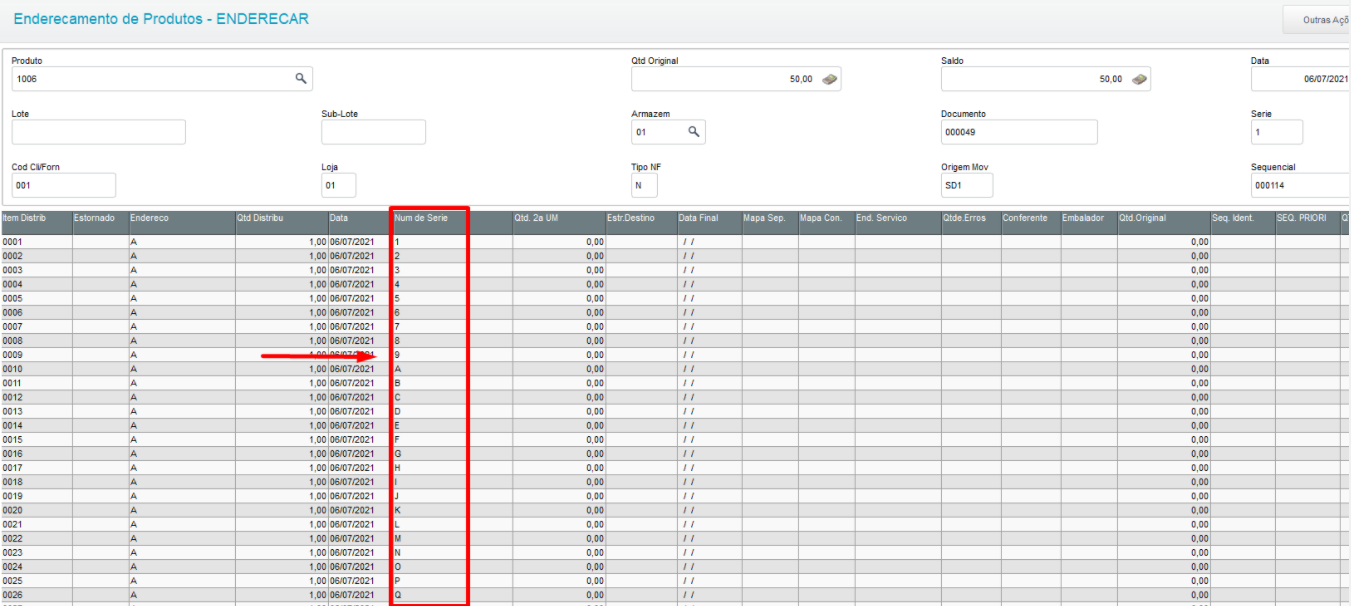Click Endereco cell 'A' in row 0003
This screenshot has width=1351, height=606.
click(181, 270)
